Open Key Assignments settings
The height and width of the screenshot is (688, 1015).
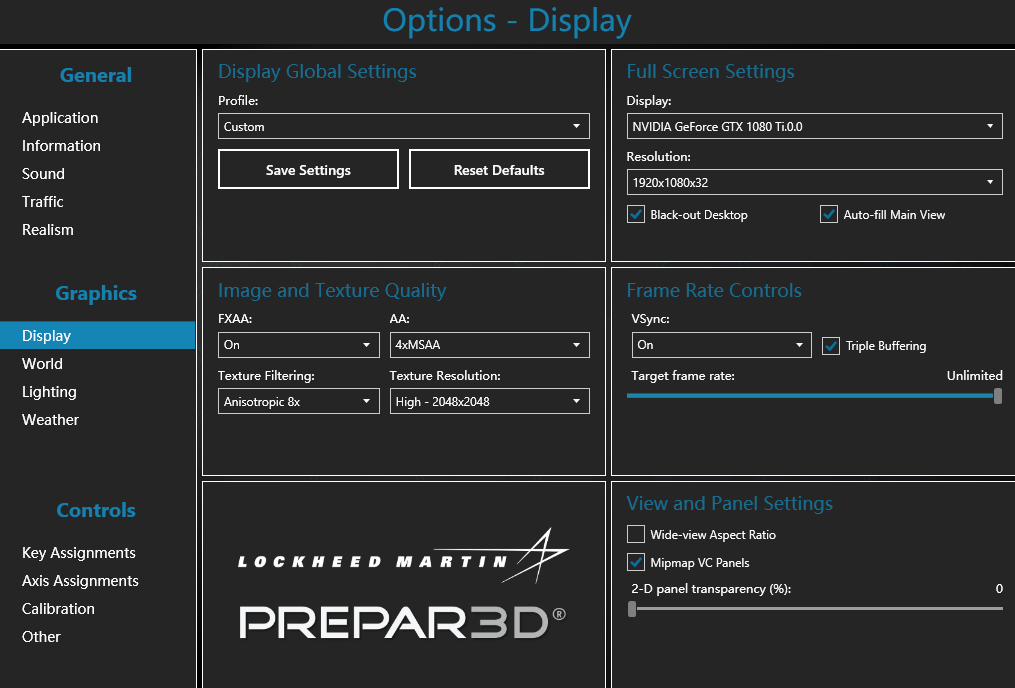(x=79, y=553)
